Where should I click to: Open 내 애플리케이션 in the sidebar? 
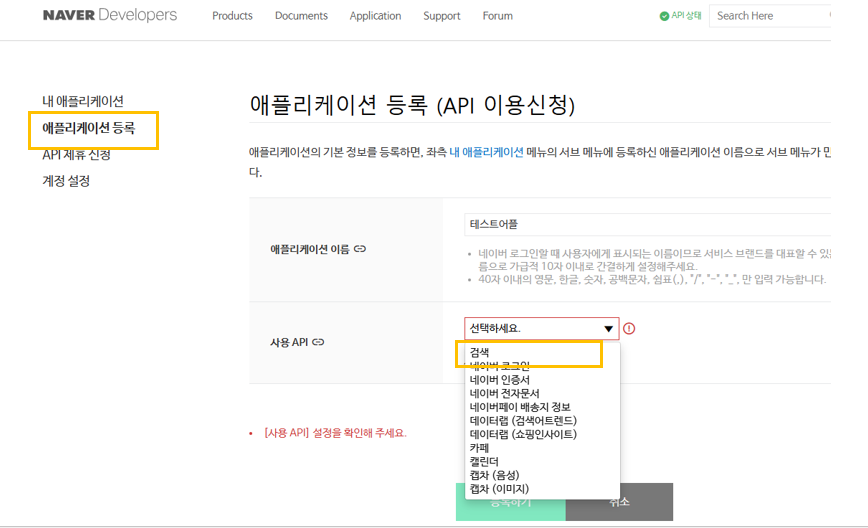83,101
